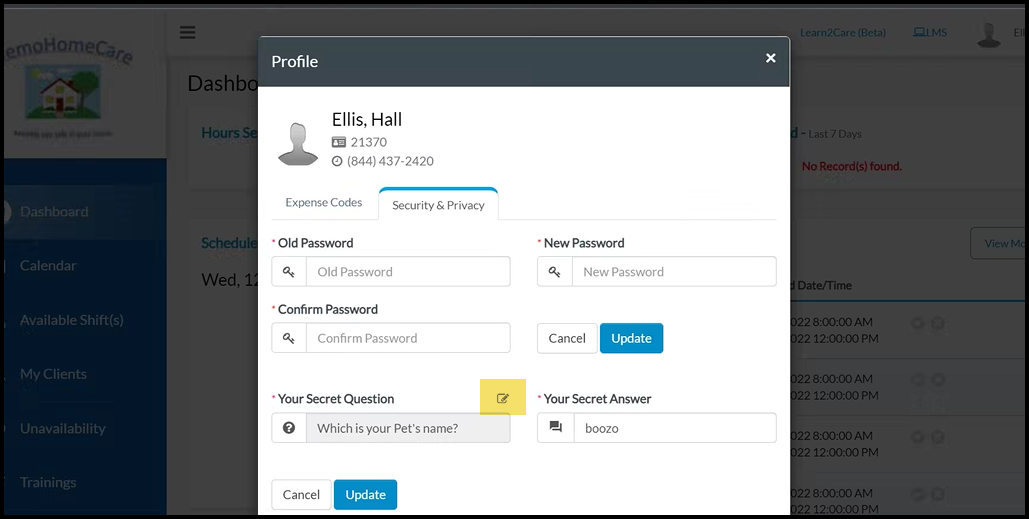
Task: Select the Security & Privacy tab
Action: coord(438,205)
